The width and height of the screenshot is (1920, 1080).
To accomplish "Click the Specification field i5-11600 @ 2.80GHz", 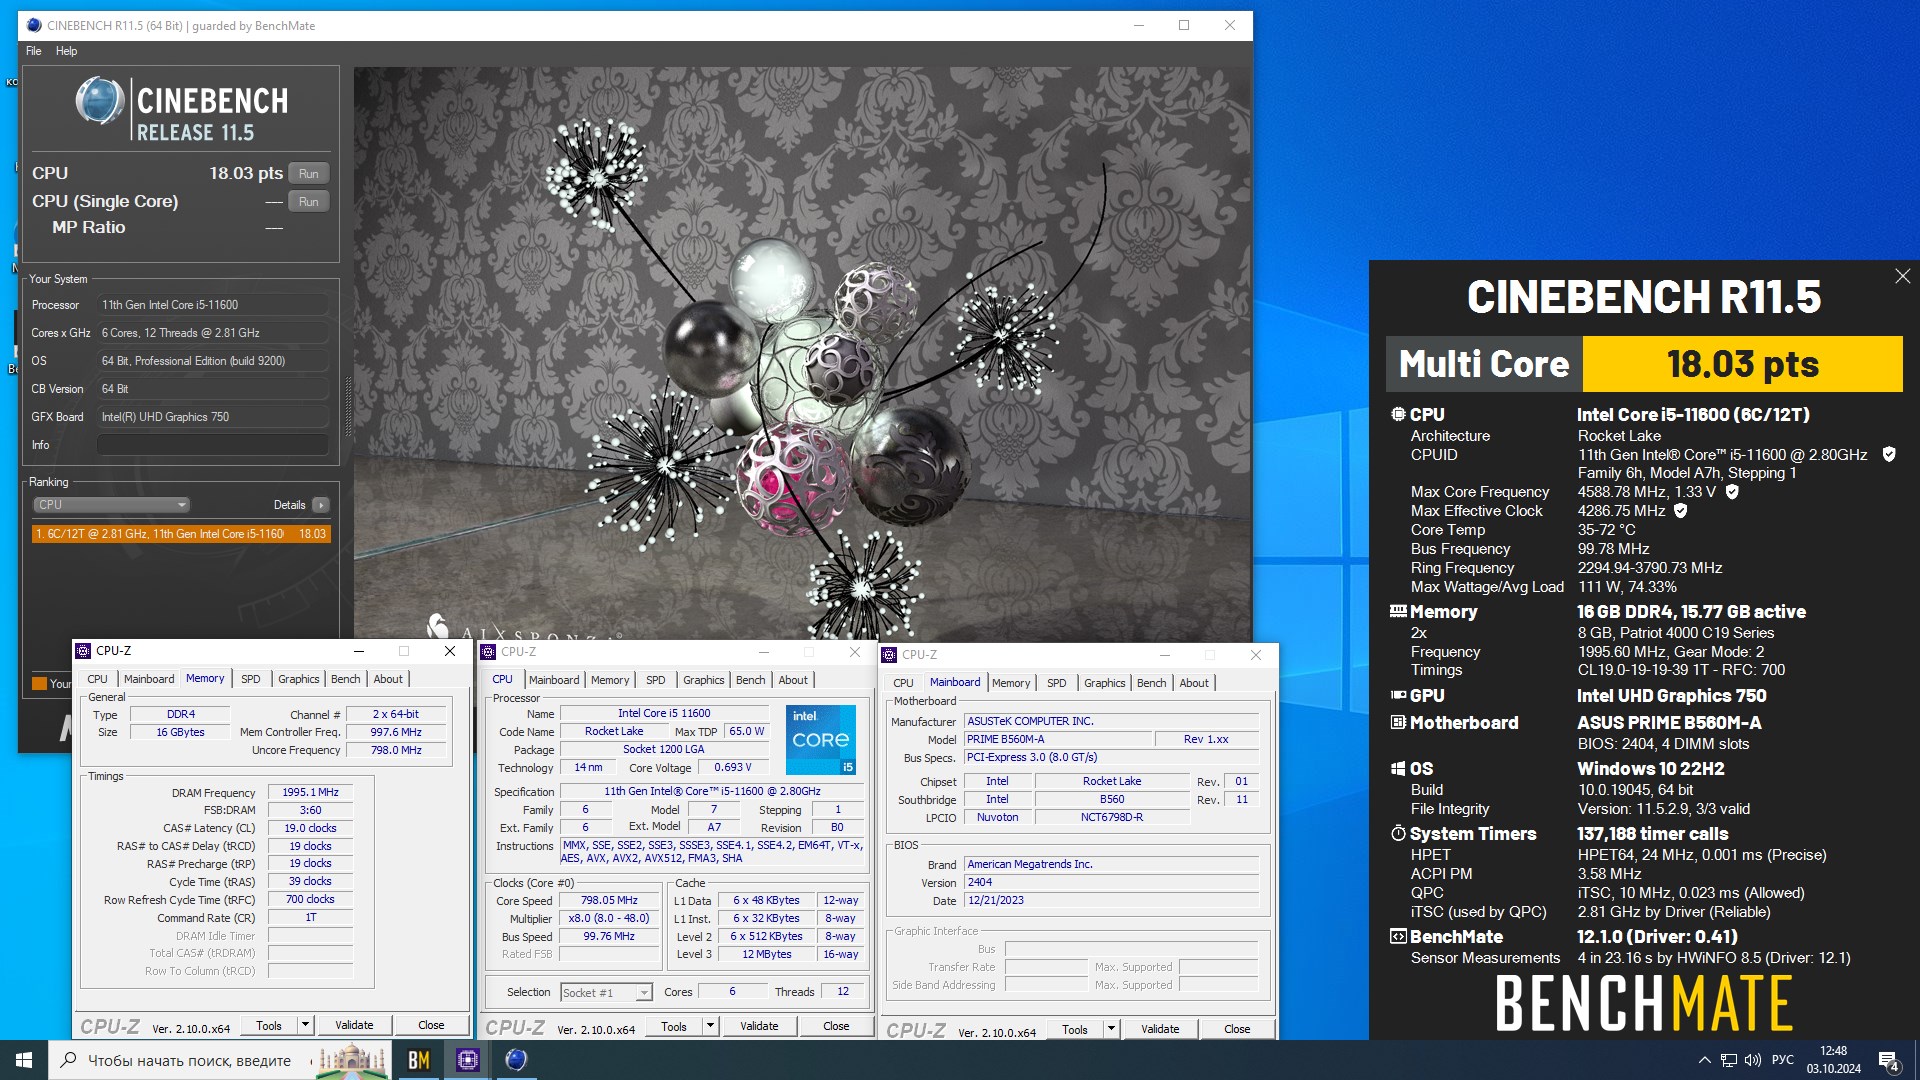I will click(x=712, y=791).
